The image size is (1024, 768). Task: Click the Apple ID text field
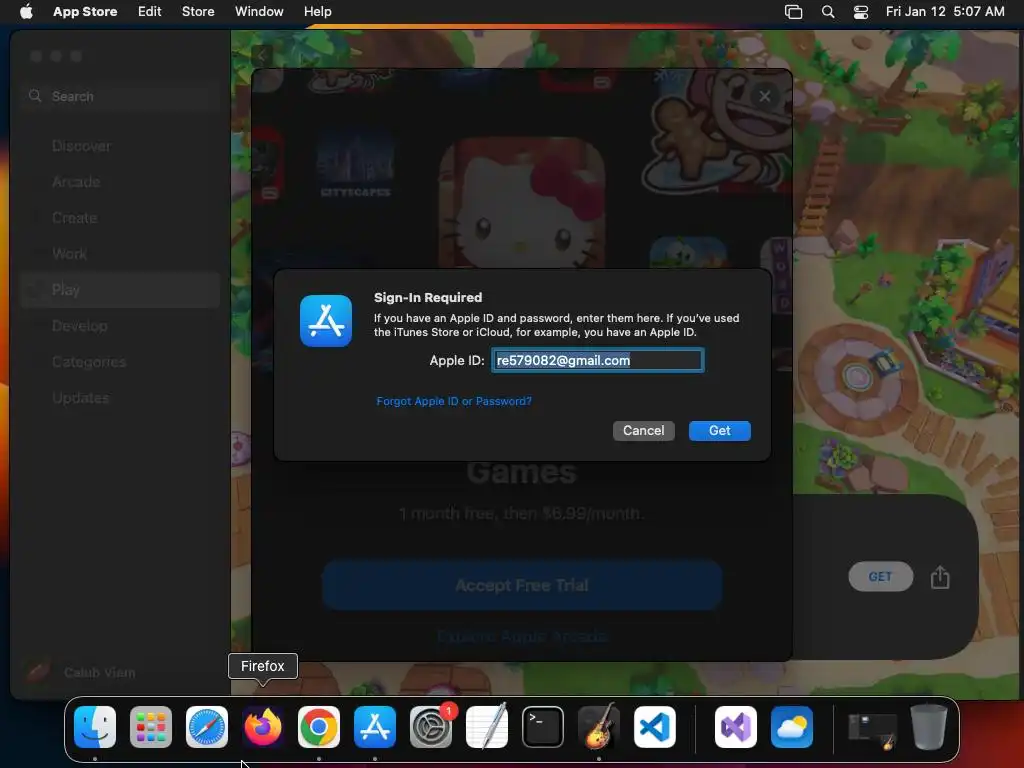click(598, 360)
